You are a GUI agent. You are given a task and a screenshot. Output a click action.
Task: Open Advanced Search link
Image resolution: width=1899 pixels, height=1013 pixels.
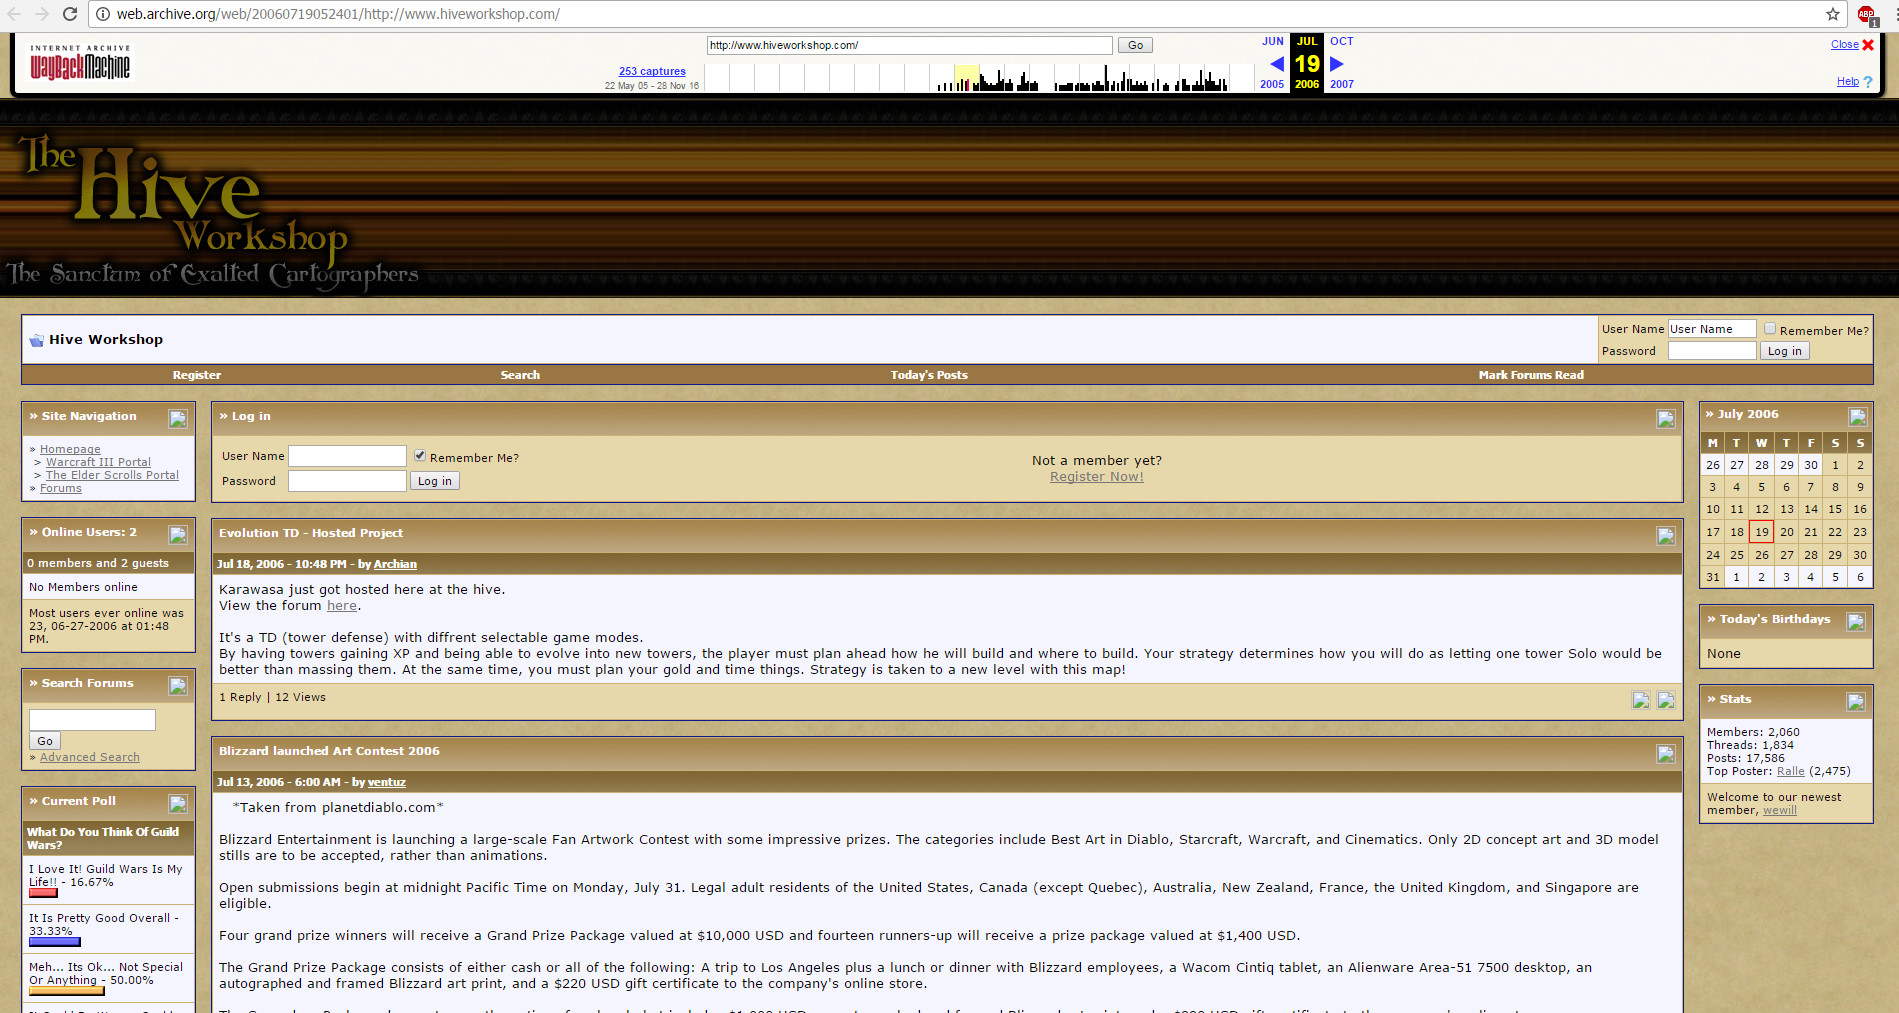tap(90, 758)
